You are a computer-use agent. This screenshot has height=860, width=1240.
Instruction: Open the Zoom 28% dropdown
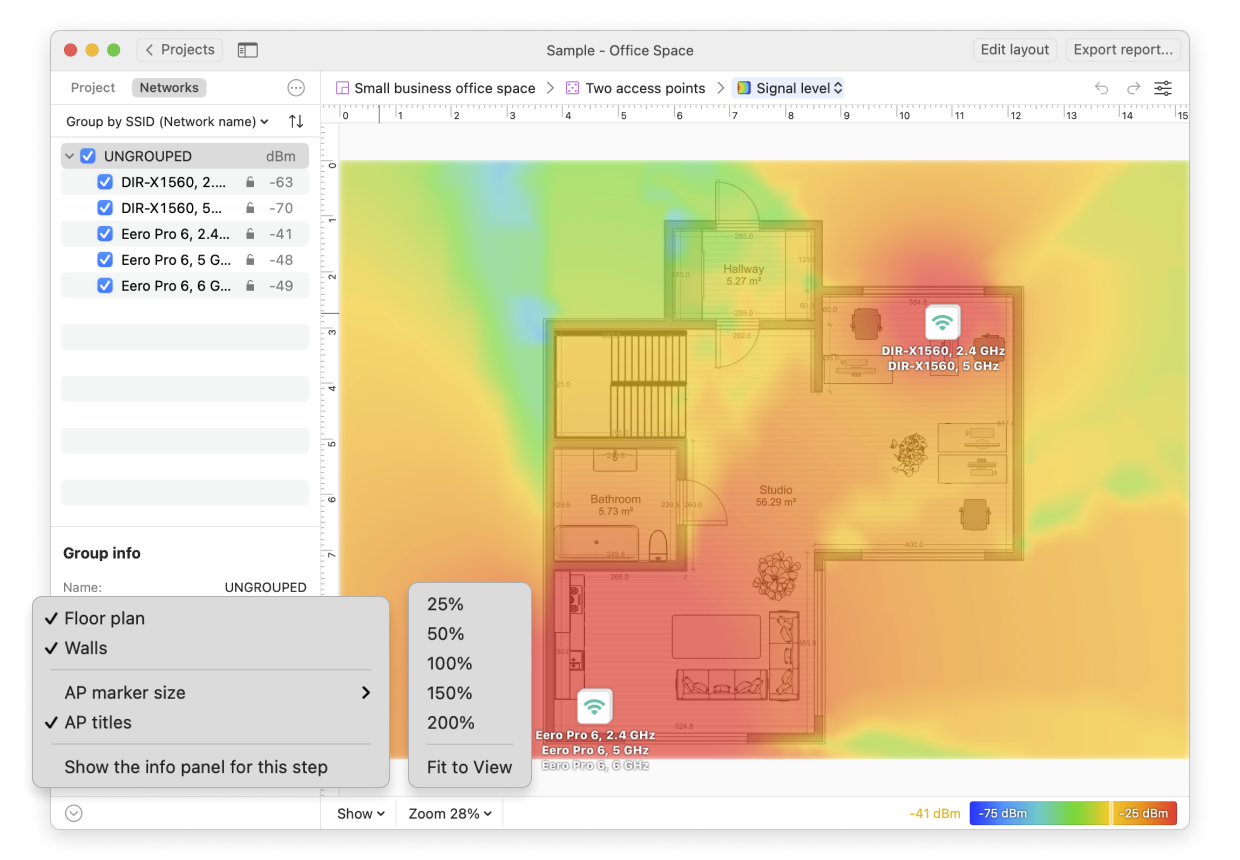450,814
